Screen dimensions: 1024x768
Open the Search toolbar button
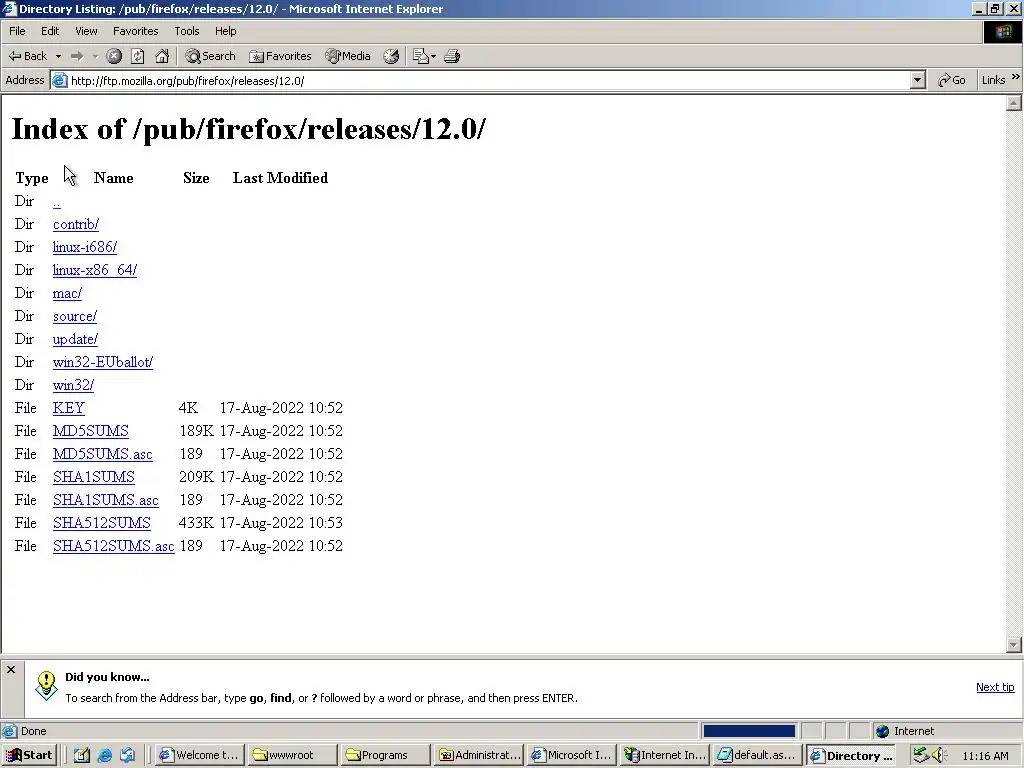[210, 56]
